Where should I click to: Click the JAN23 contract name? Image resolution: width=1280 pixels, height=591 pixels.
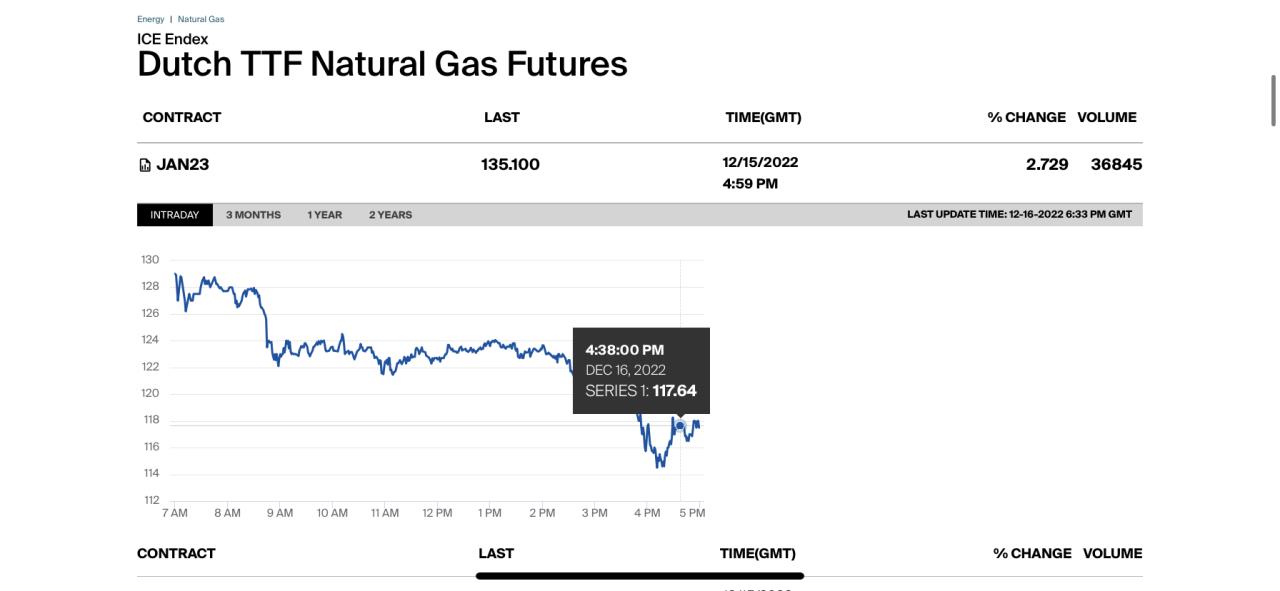[x=183, y=165]
